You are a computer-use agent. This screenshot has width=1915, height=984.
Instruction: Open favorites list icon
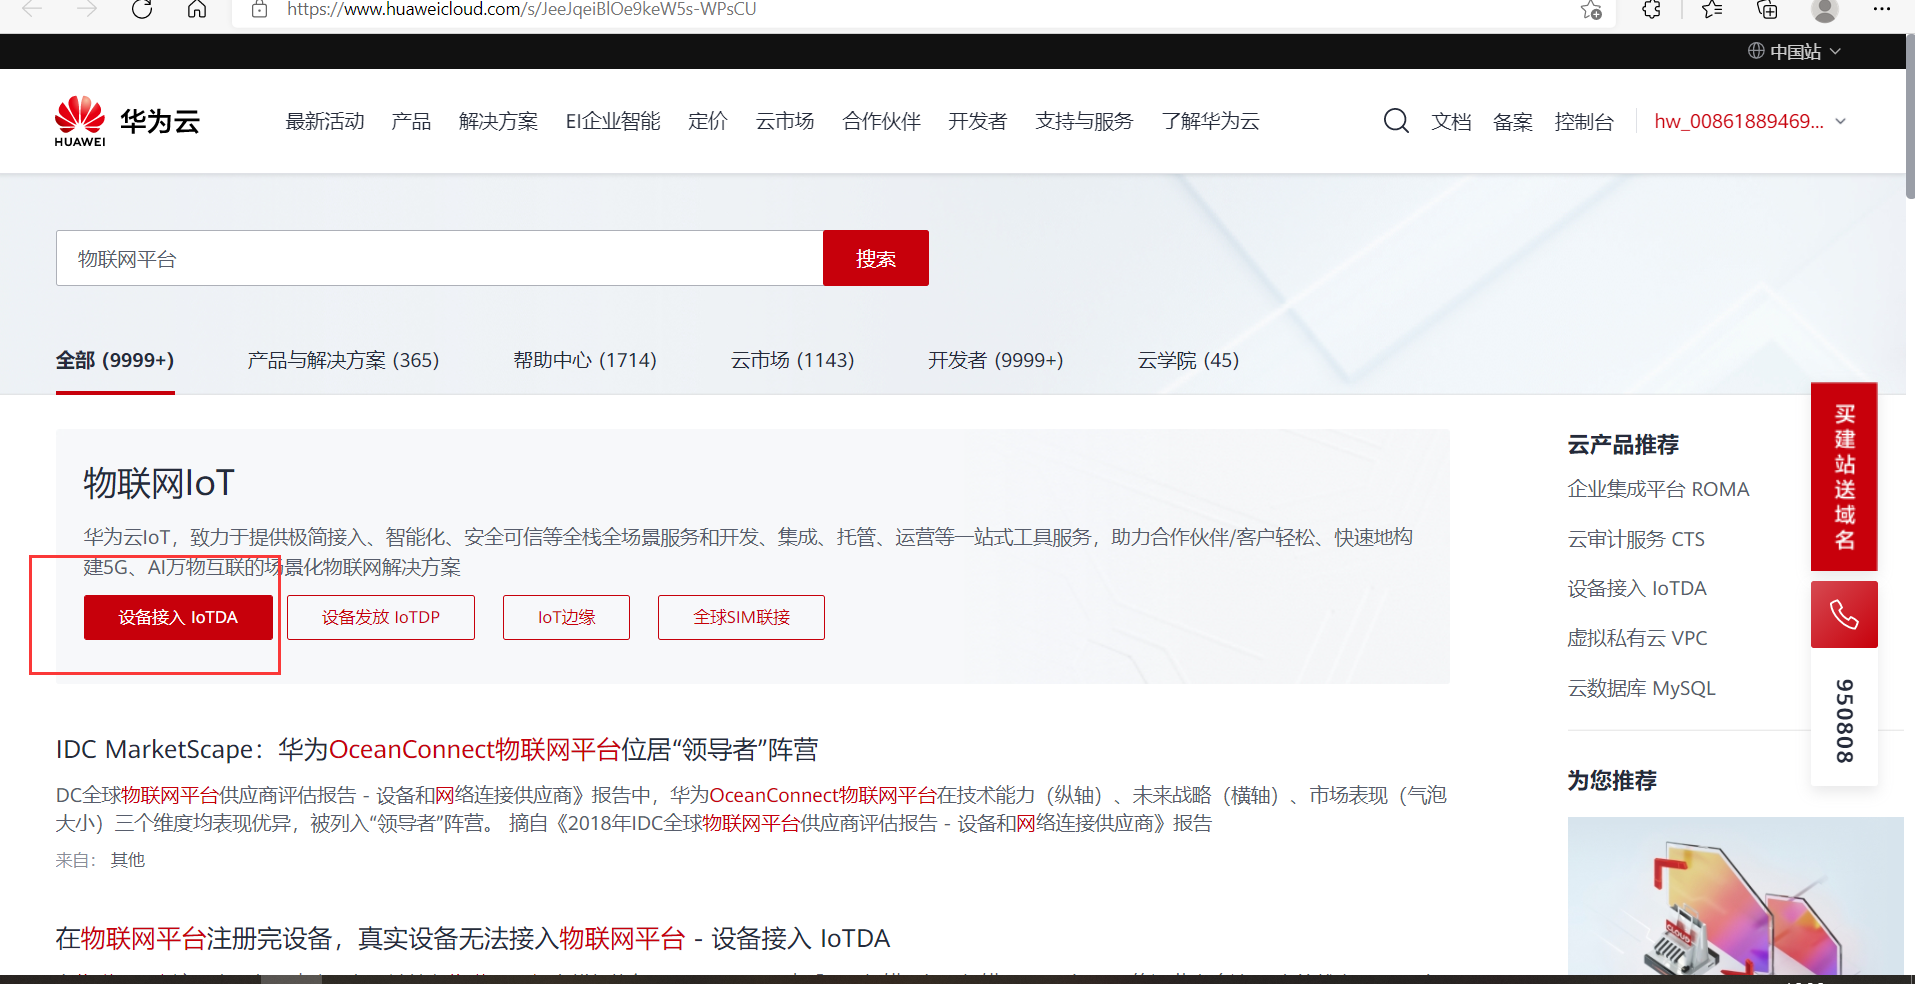point(1711,10)
